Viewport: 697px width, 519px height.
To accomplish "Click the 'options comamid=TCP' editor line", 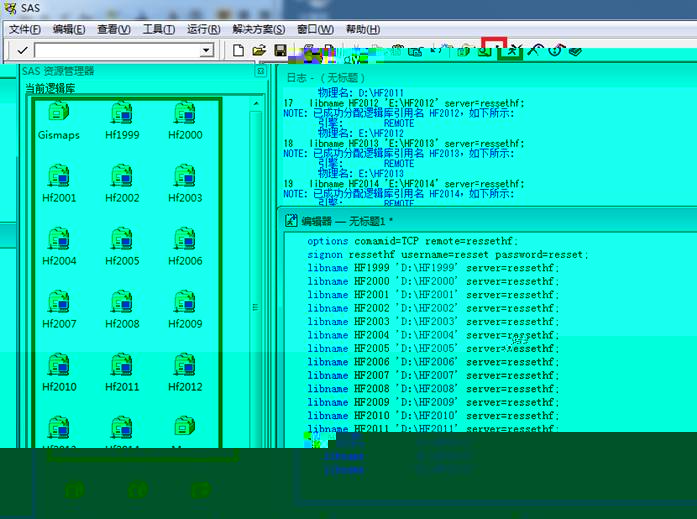I will point(413,241).
